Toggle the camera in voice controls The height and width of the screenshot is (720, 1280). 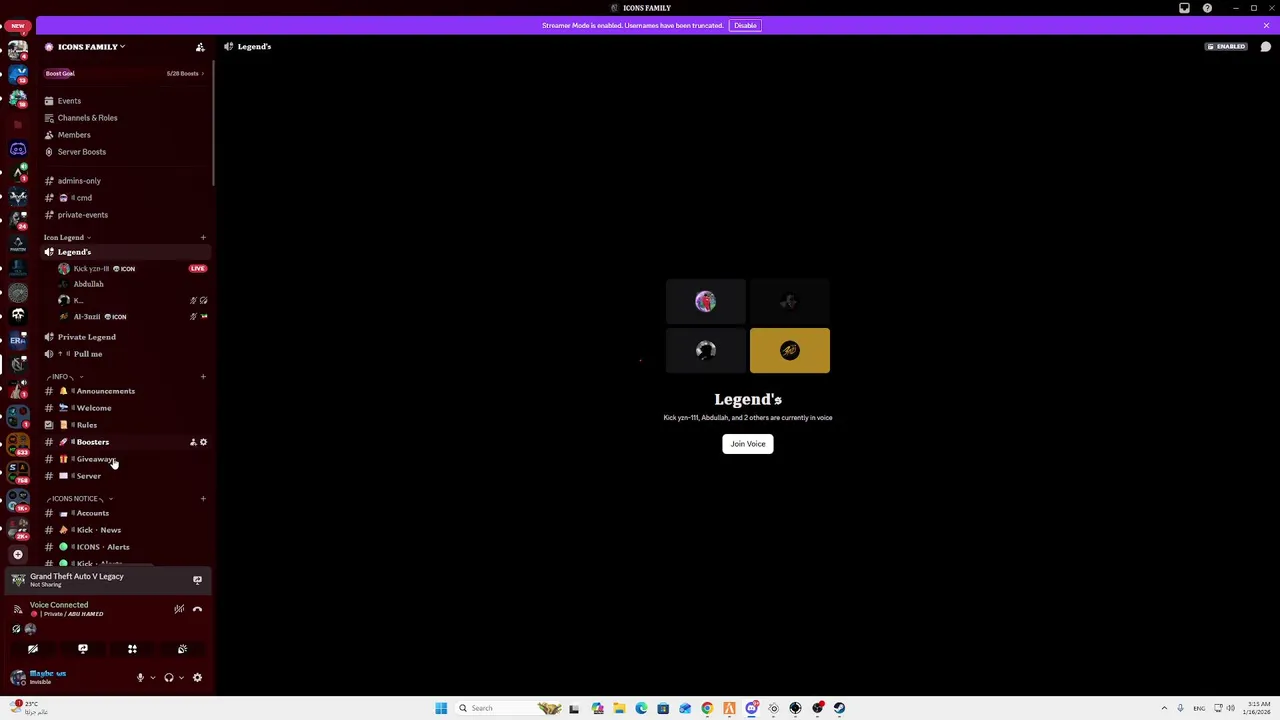[33, 649]
